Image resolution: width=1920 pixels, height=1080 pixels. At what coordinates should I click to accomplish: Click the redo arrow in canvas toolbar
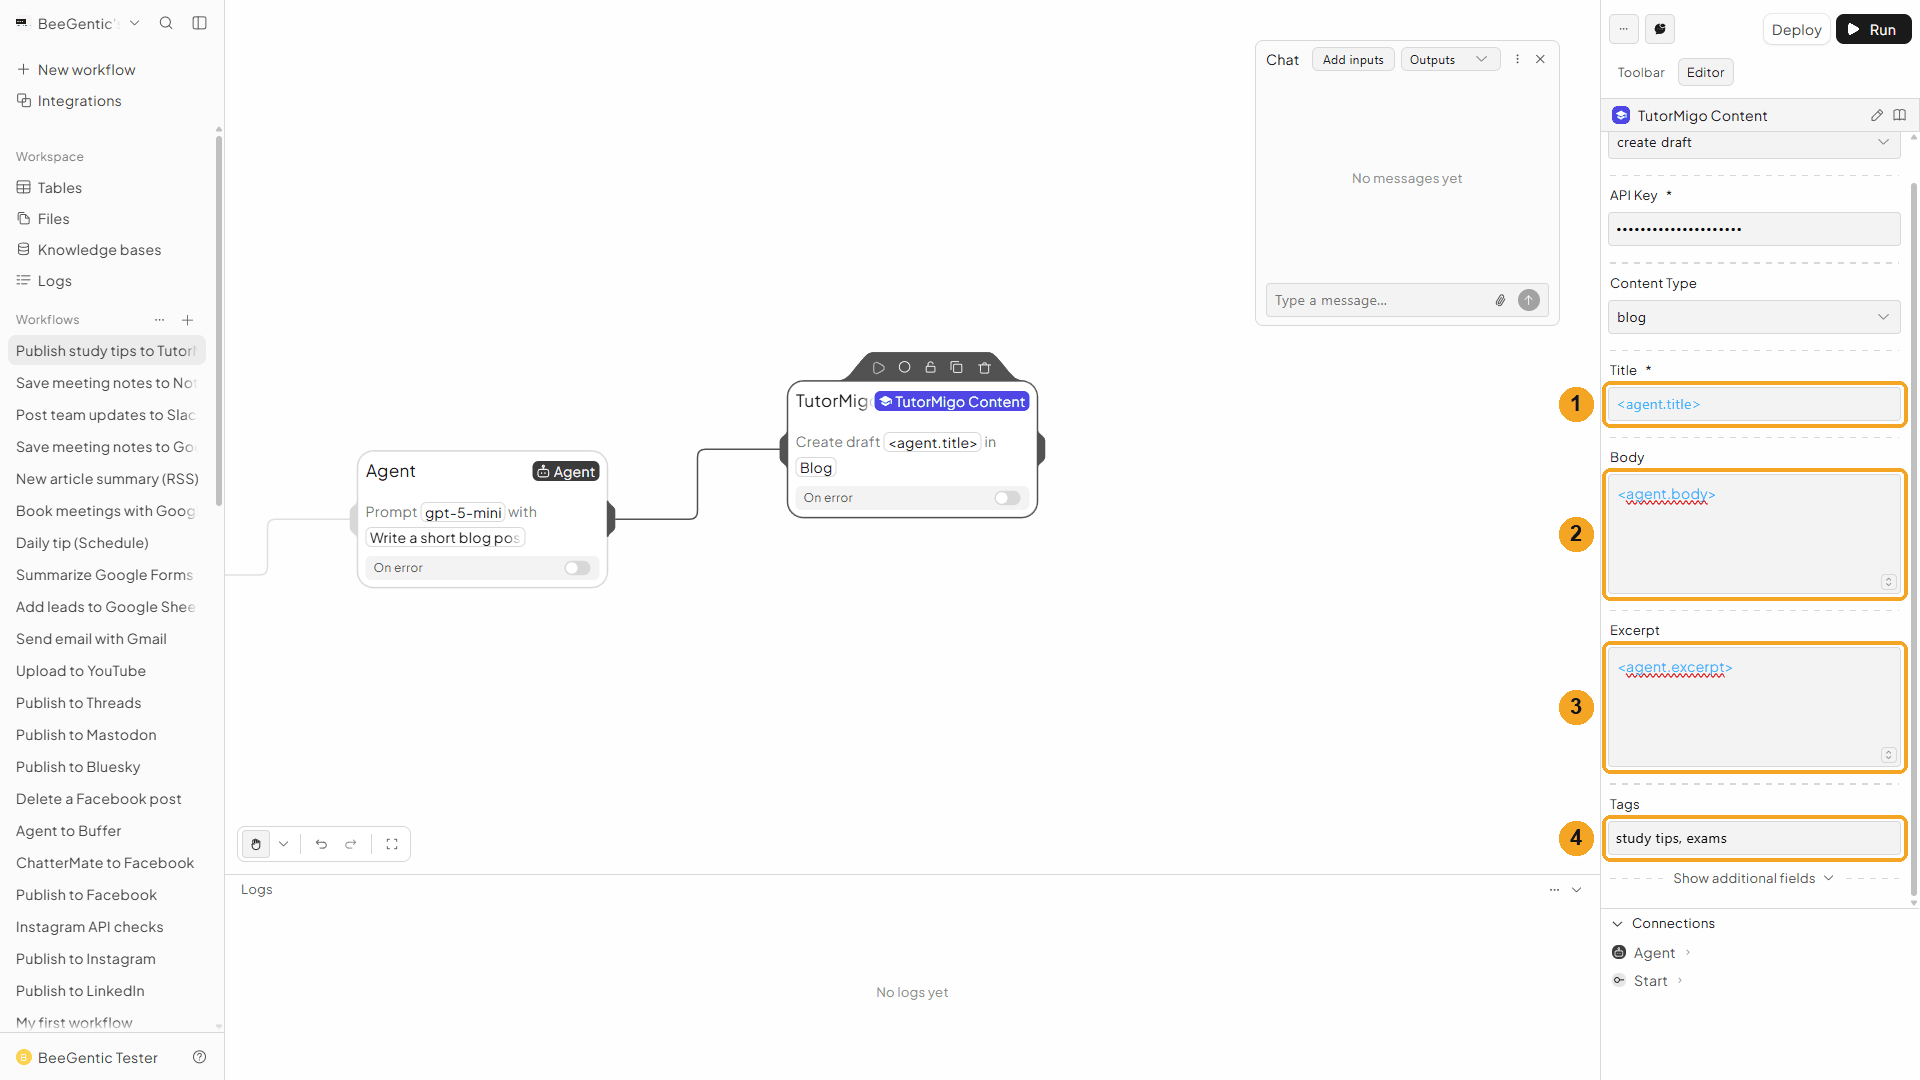351,844
